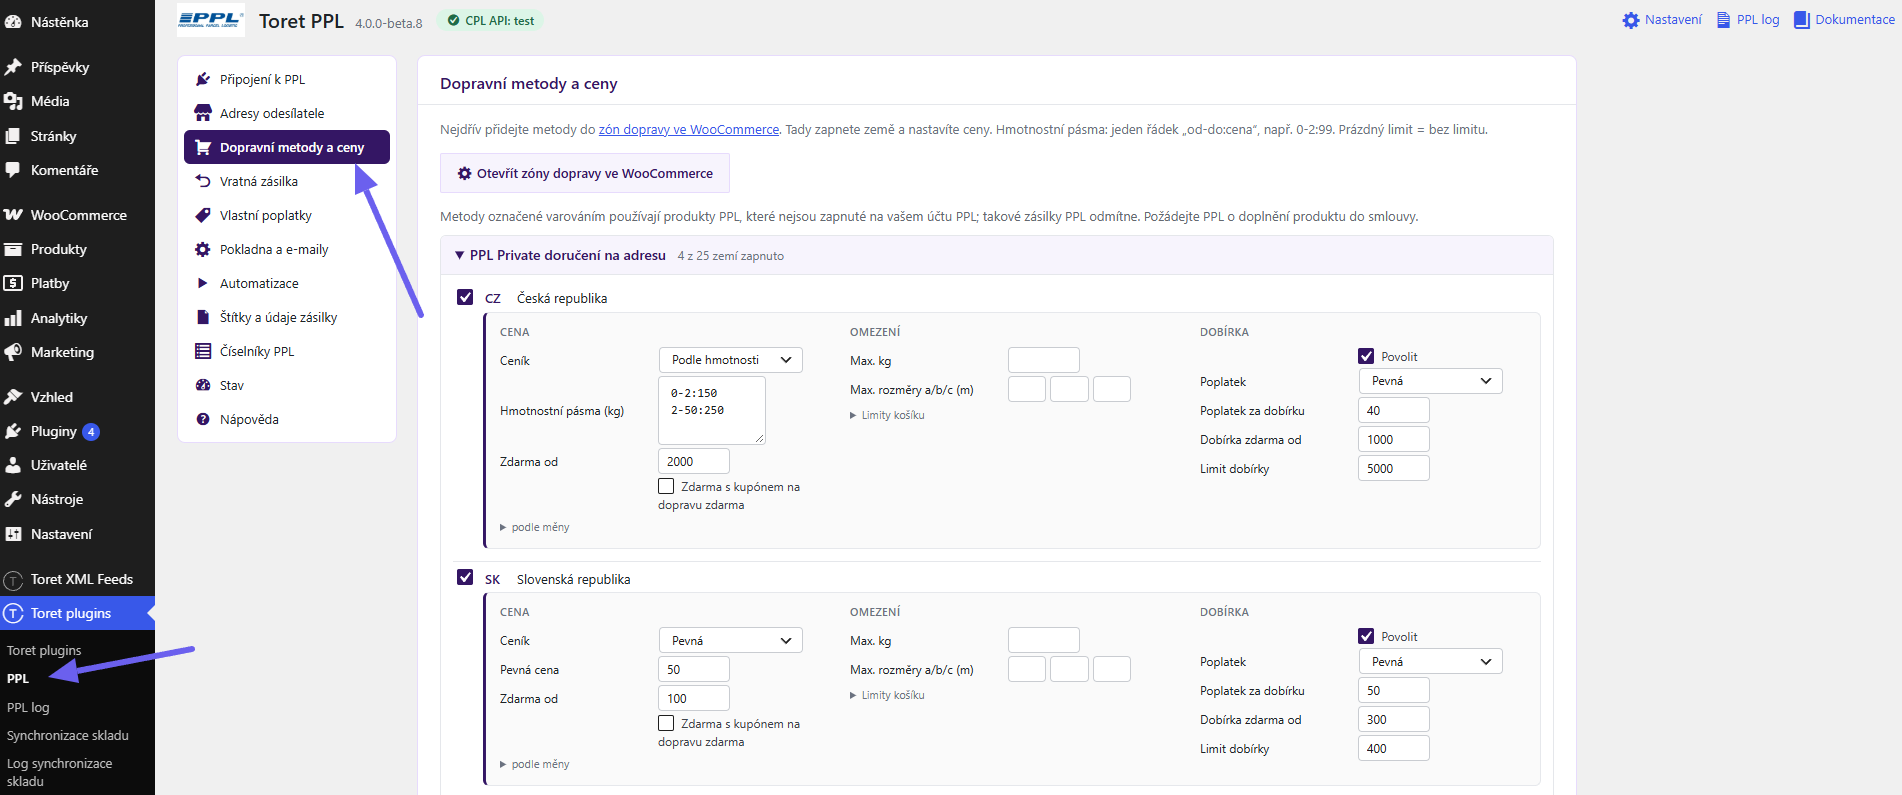The image size is (1902, 795).
Task: Open Dopravní metody a ceny menu item
Action: coord(287,147)
